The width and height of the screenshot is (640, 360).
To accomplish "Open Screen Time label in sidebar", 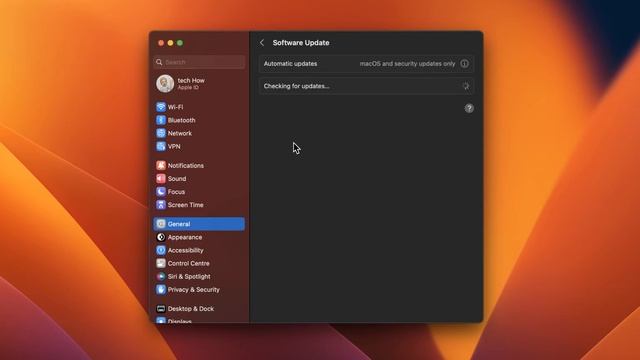I will click(186, 204).
